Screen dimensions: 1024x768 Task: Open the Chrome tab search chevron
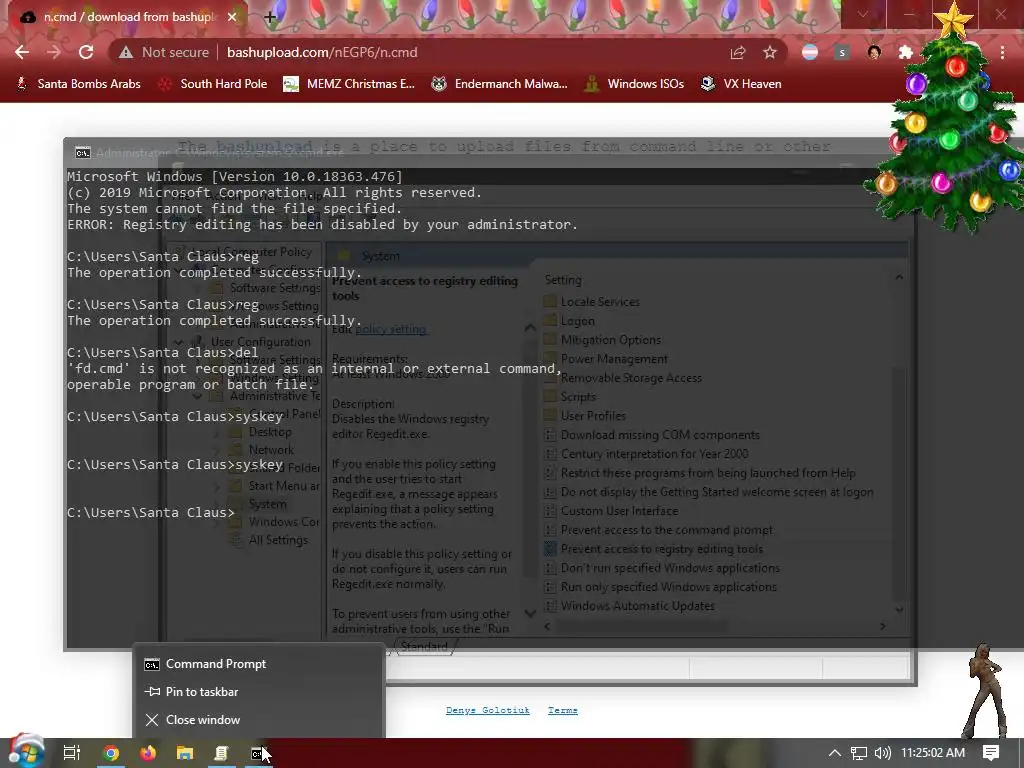(863, 14)
